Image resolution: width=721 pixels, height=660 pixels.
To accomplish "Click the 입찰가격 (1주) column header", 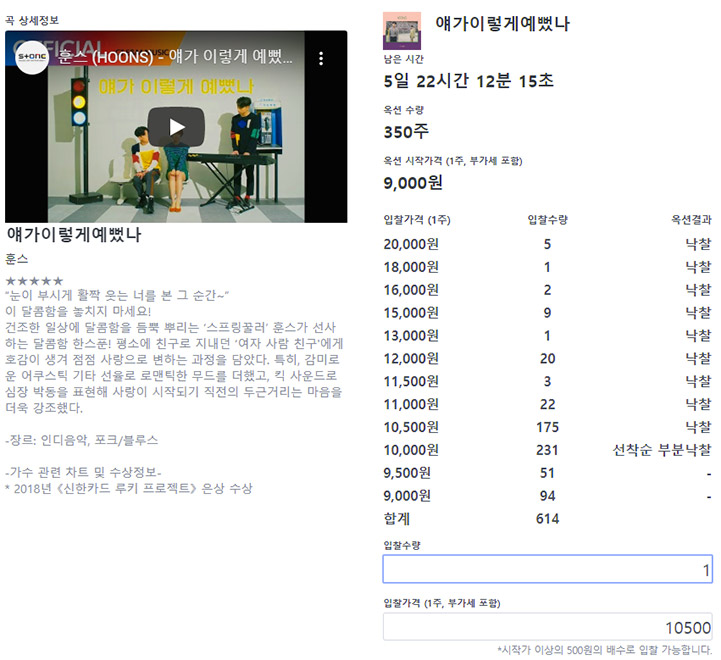I will coord(417,220).
